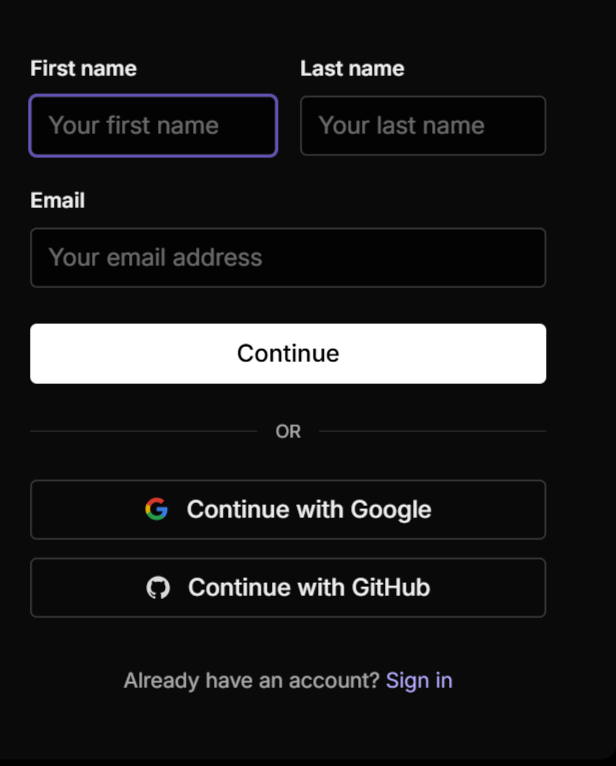
Task: Click the 'Last name' label
Action: tap(352, 68)
